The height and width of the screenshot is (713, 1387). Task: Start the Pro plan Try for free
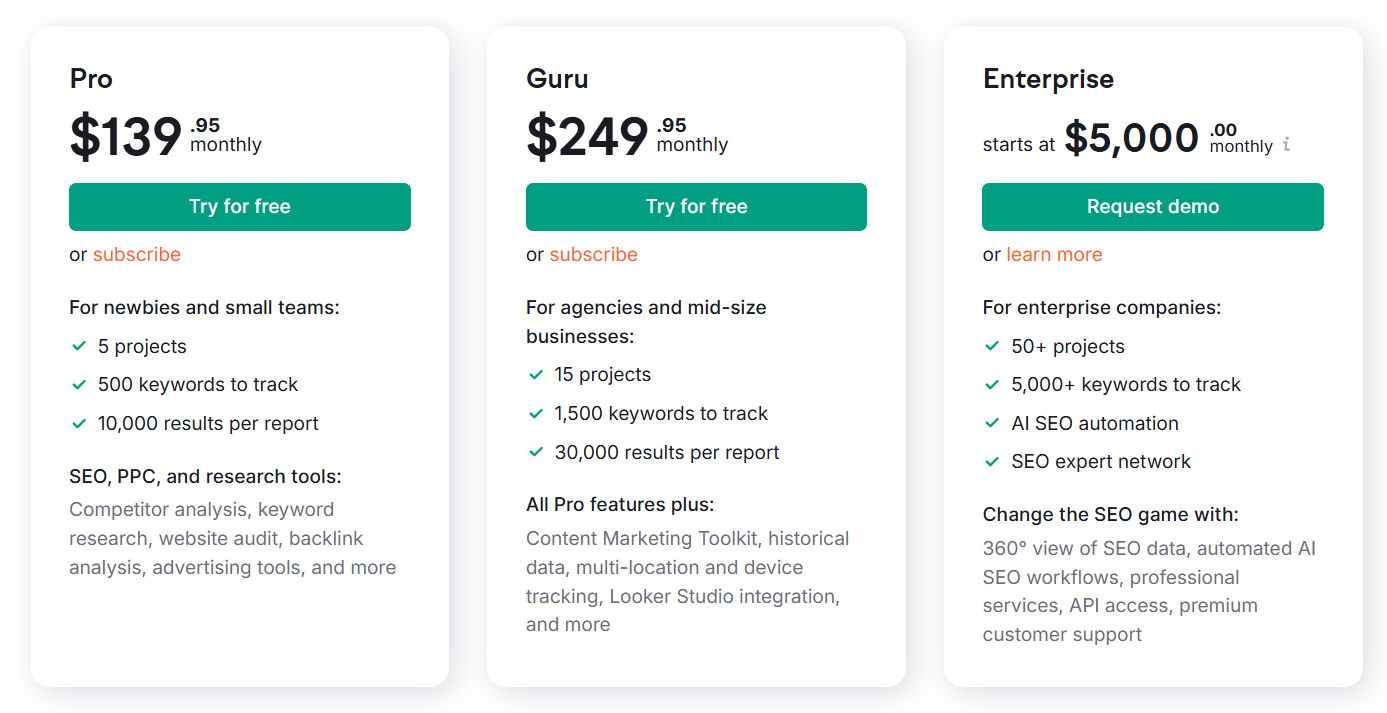pyautogui.click(x=240, y=207)
